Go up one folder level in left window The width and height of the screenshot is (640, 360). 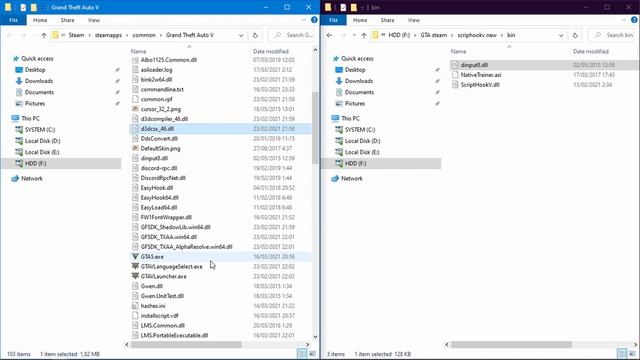tap(44, 36)
